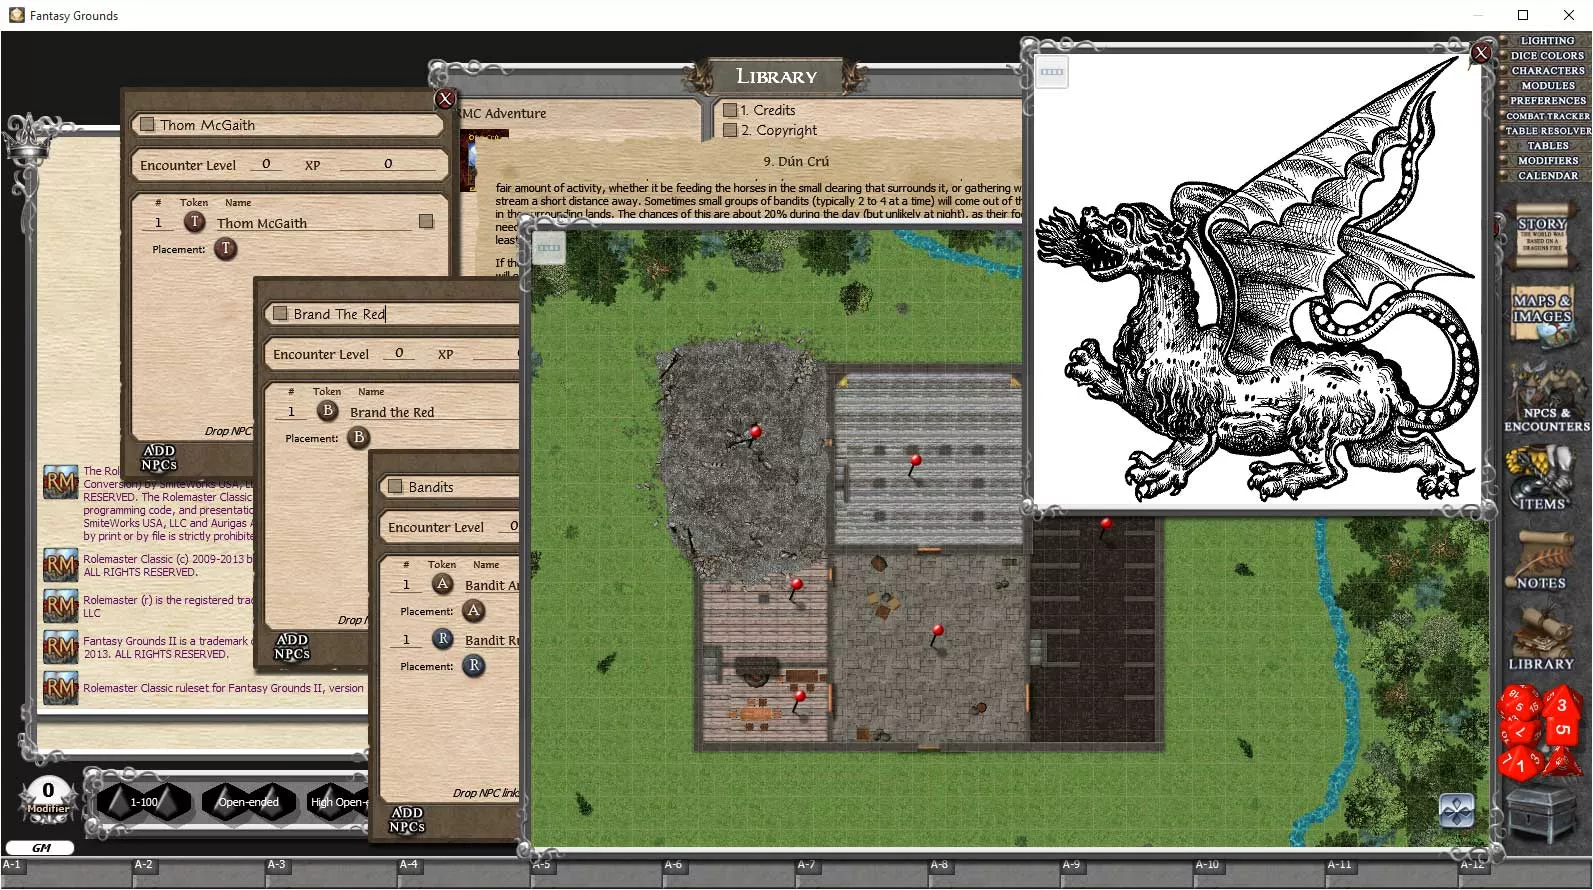Screen dimensions: 1593x890
Task: Toggle lock icon on Thom McGaith title
Action: [x=147, y=124]
